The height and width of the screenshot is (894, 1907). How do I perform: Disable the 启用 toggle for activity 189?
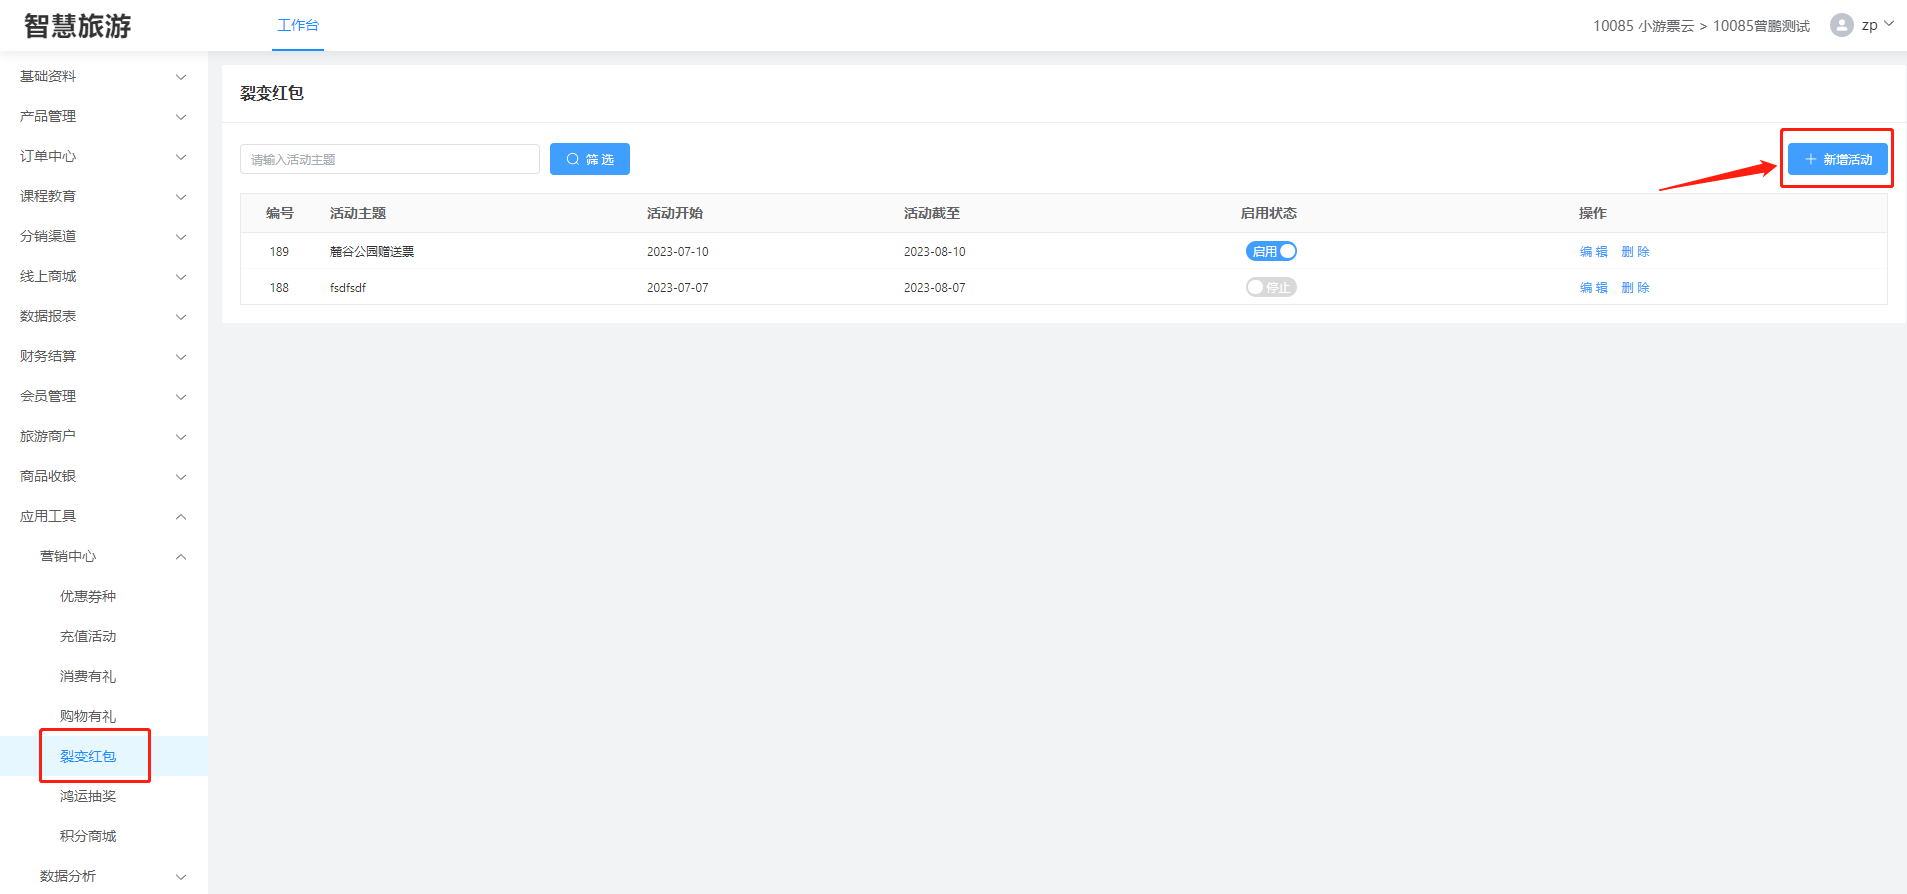pyautogui.click(x=1271, y=251)
